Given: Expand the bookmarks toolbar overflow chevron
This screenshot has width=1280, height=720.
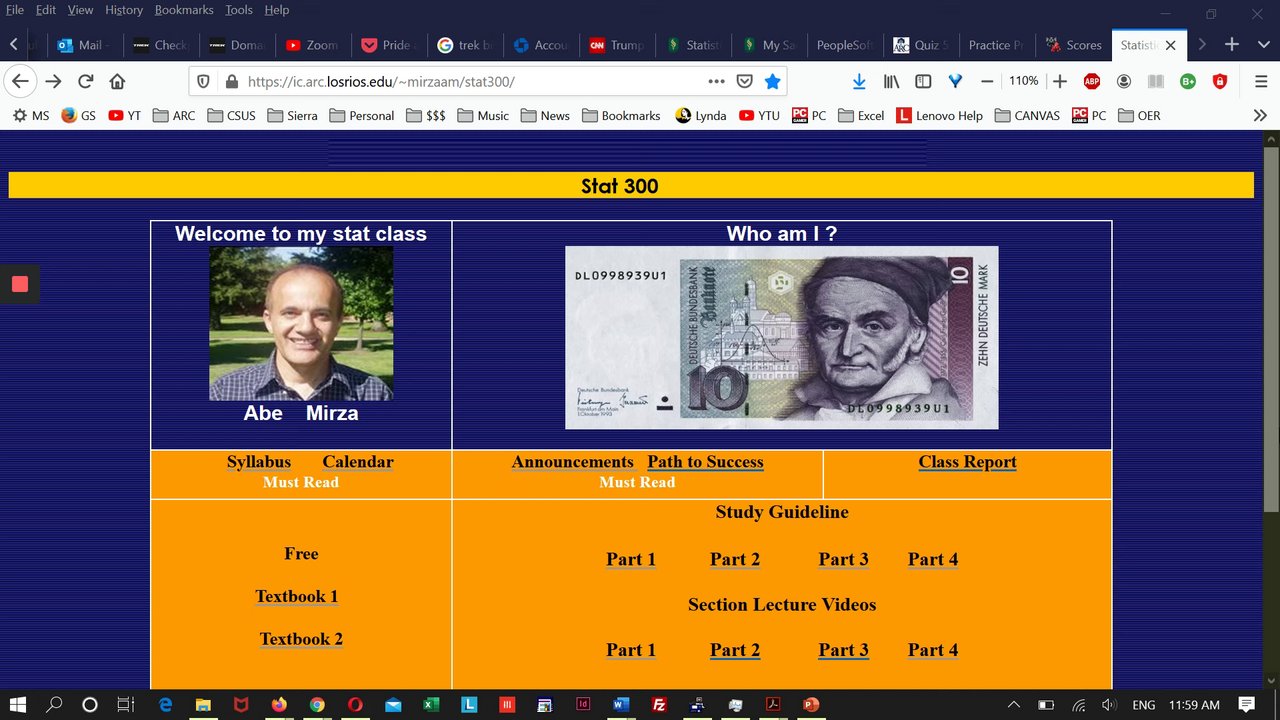Looking at the screenshot, I should click(x=1260, y=115).
